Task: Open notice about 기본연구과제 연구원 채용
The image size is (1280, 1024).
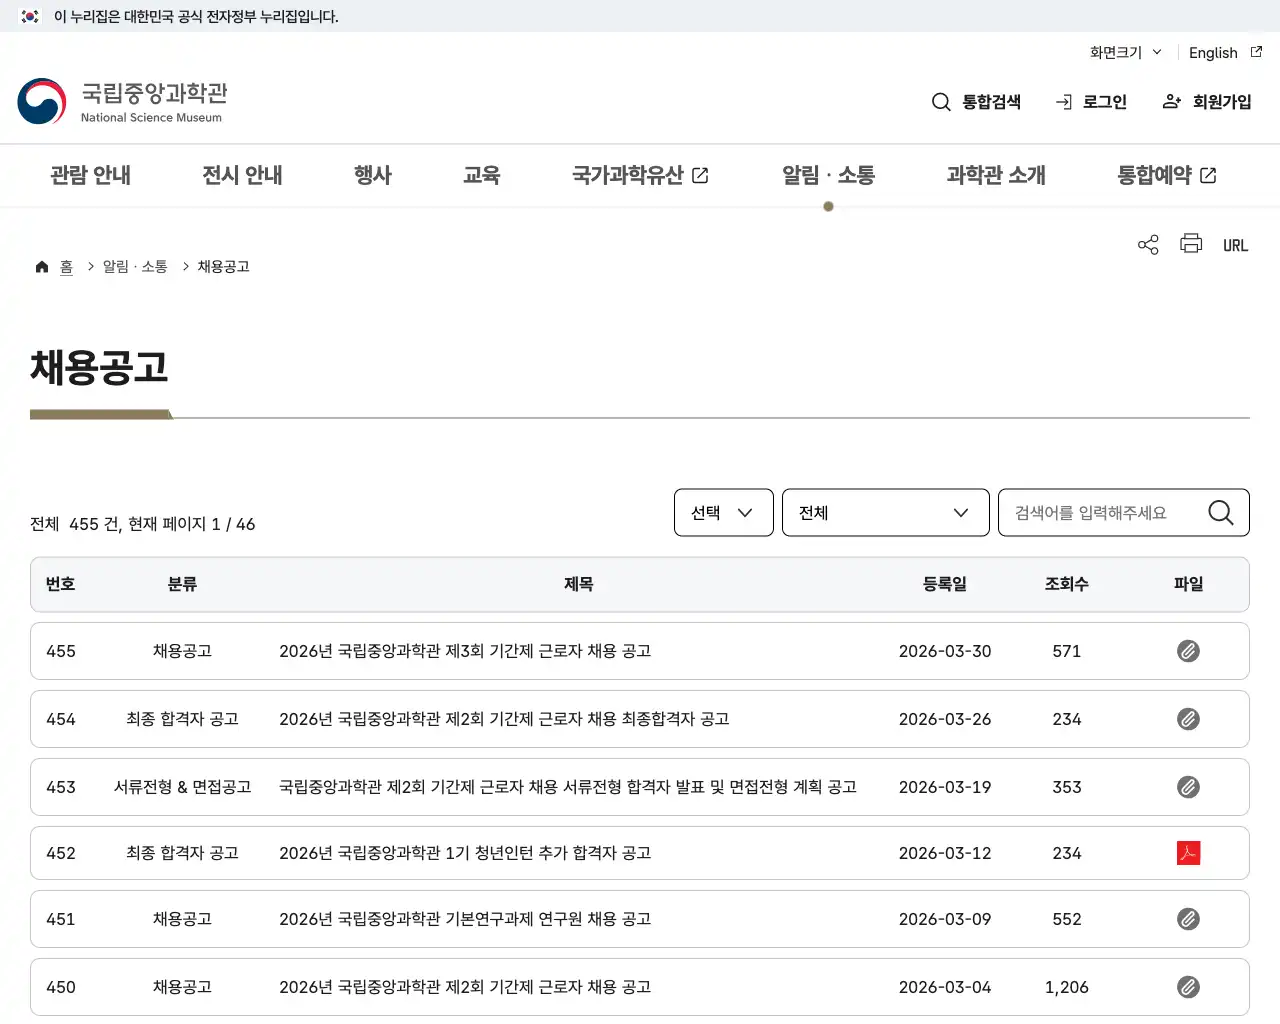Action: 465,919
